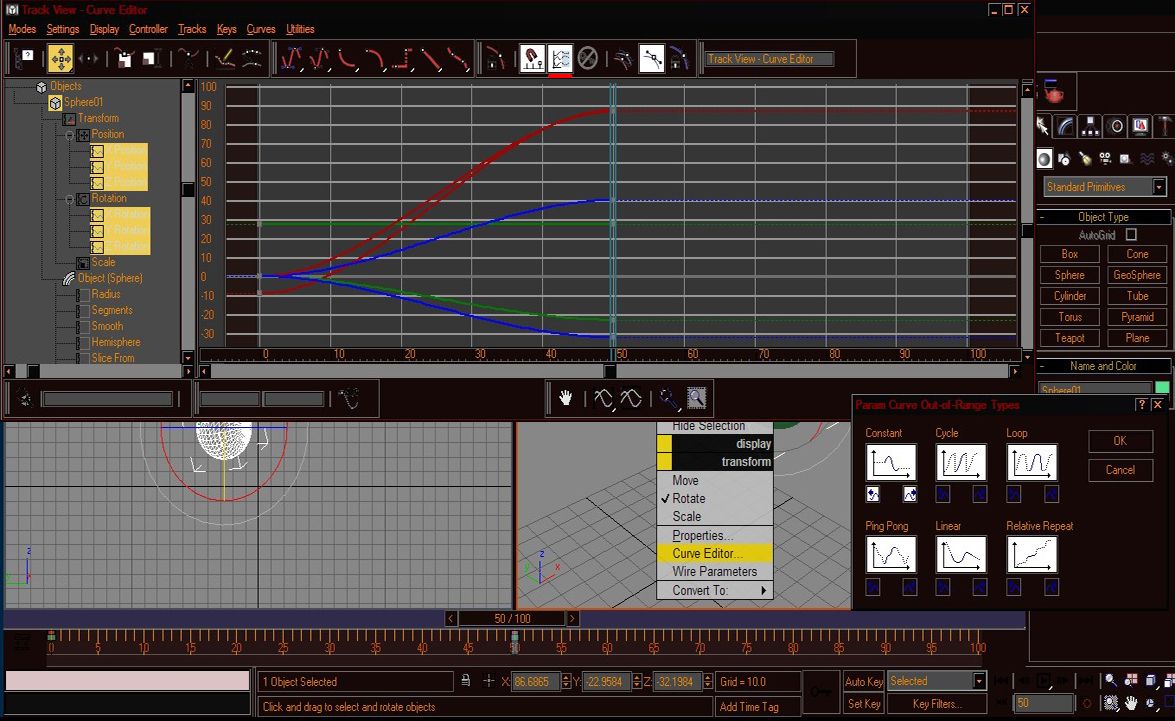
Task: Toggle Auto Key mode
Action: click(864, 681)
